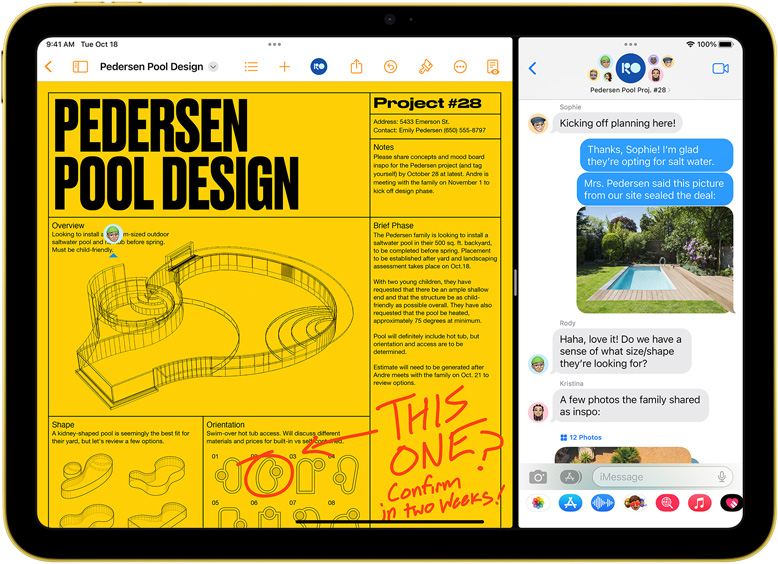The image size is (778, 564).
Task: Open the collaboration activity icon
Action: point(319,66)
